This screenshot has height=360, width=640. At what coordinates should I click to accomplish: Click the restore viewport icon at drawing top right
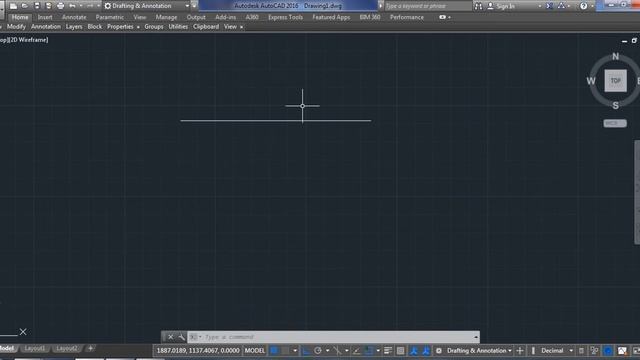pos(634,41)
